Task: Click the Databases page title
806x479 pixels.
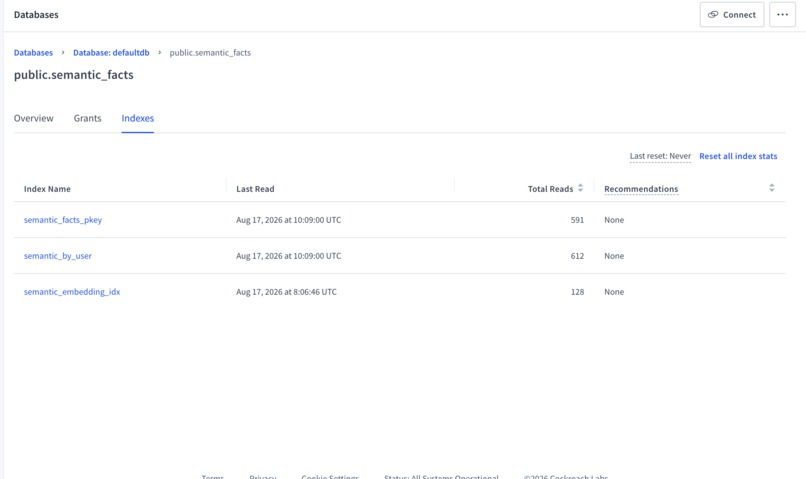Action: (x=36, y=15)
